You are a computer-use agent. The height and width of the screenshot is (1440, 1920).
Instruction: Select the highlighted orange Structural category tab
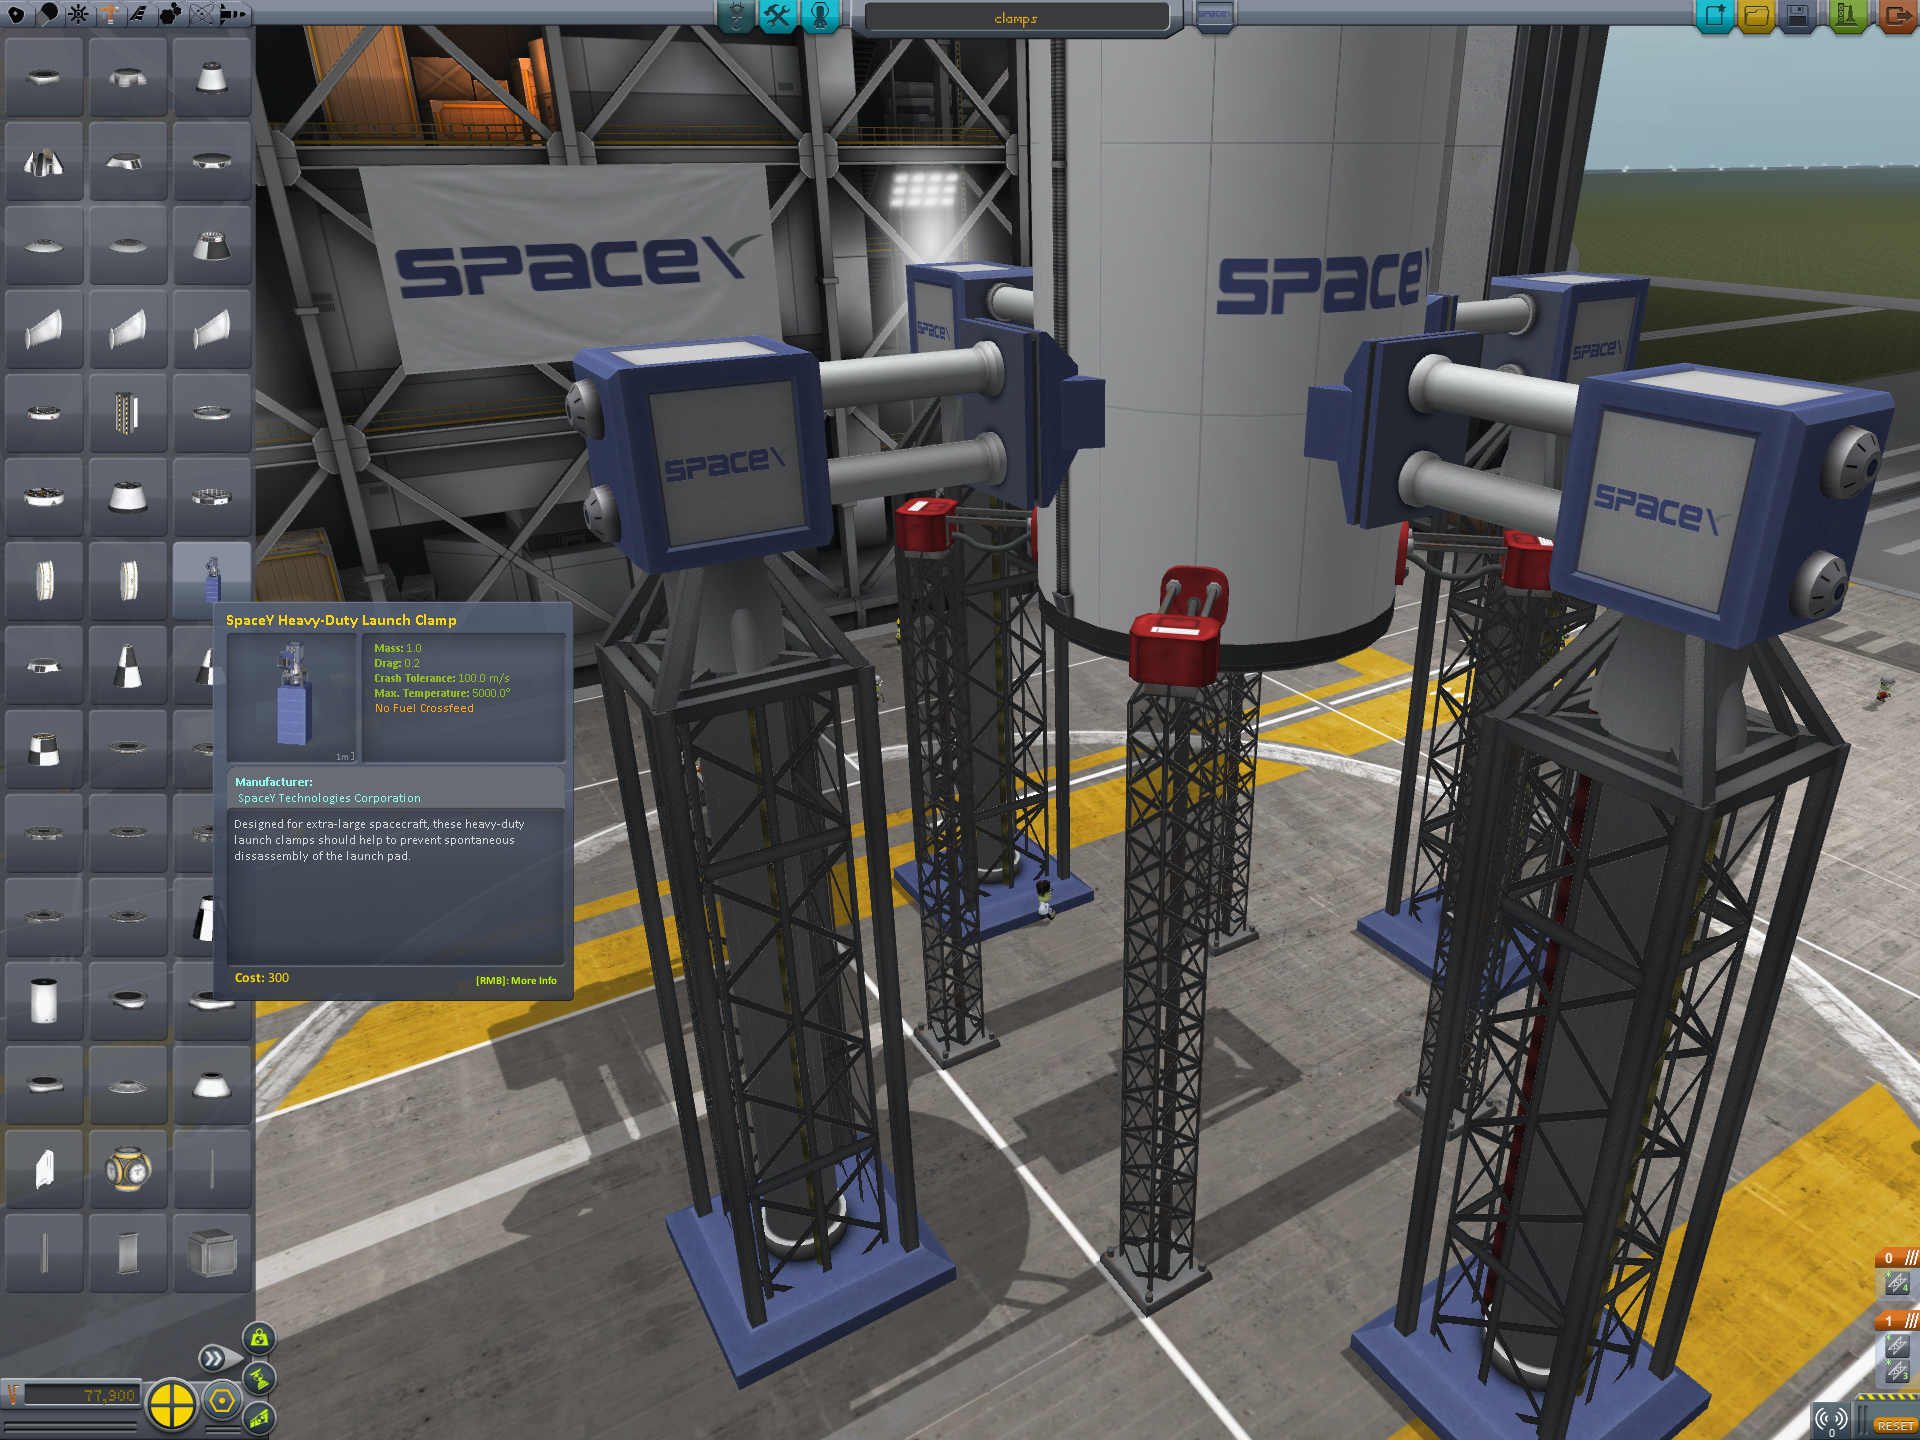(x=109, y=13)
